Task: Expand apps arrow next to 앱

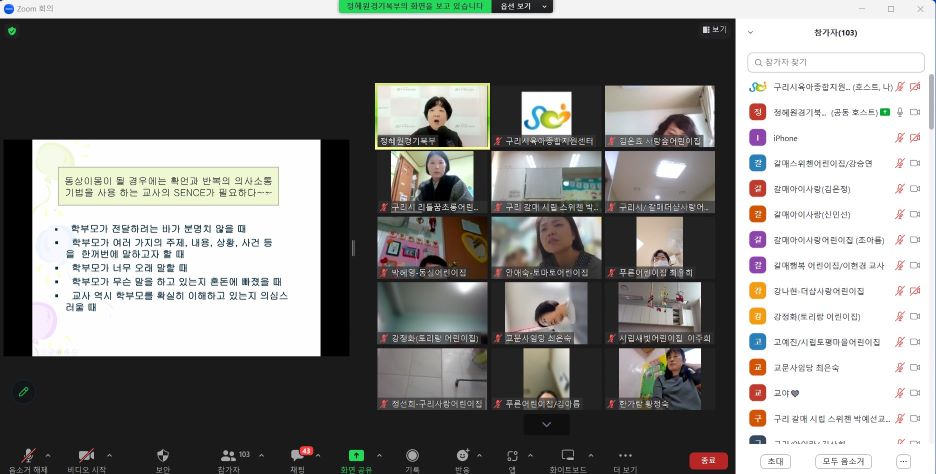Action: pyautogui.click(x=531, y=455)
